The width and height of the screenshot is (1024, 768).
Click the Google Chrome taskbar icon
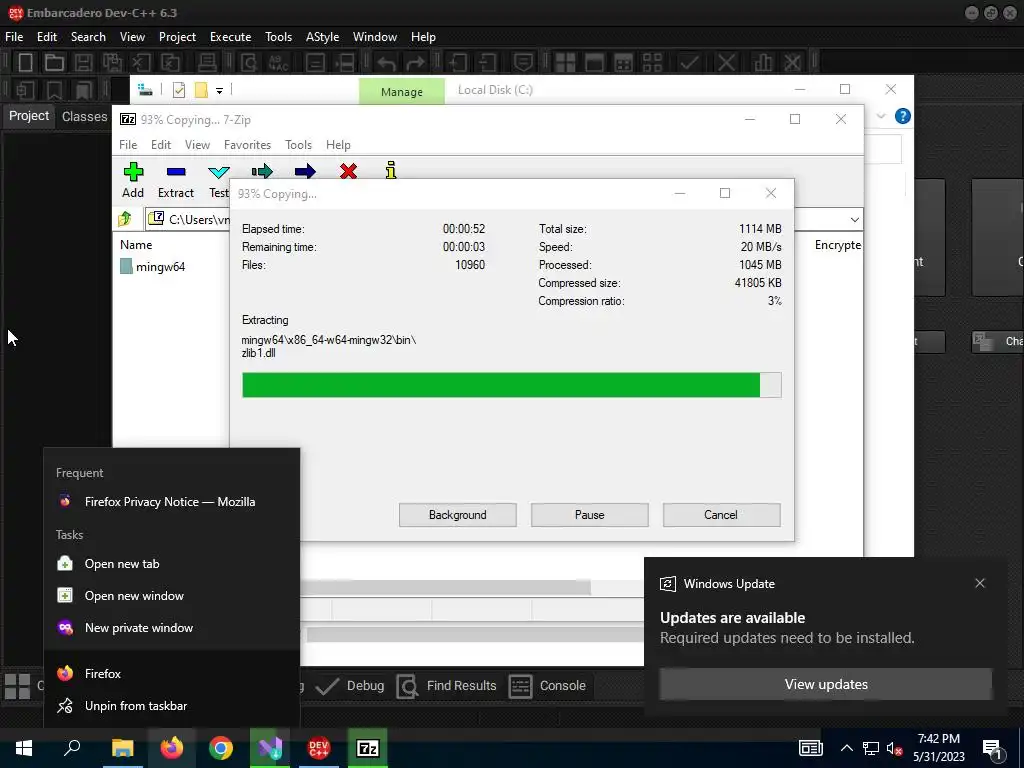coord(221,748)
